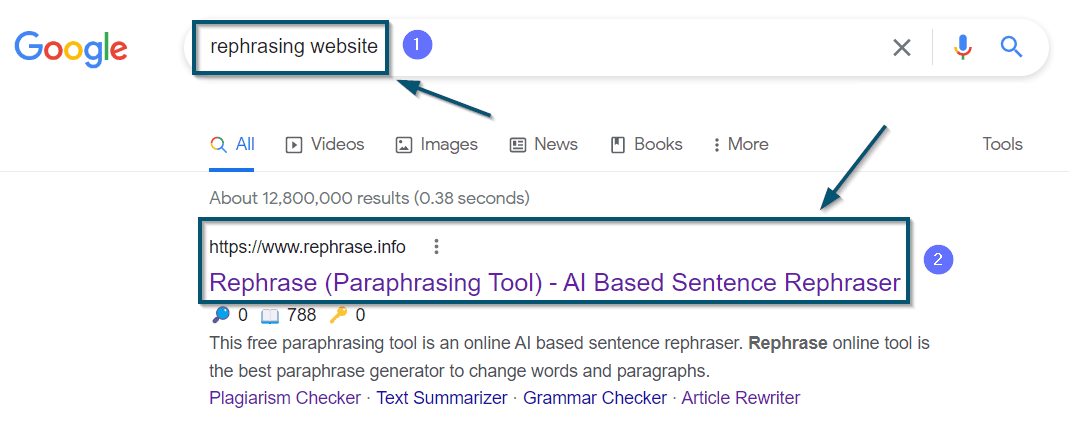Open the Google logo homepage
Viewport: 1069px width, 430px height.
coord(71,48)
